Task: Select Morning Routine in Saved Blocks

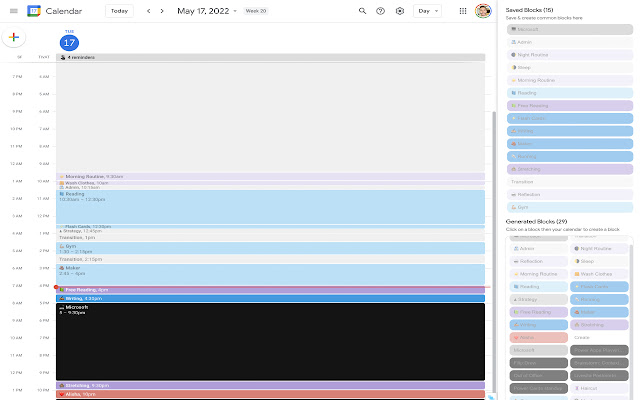Action: pos(570,80)
